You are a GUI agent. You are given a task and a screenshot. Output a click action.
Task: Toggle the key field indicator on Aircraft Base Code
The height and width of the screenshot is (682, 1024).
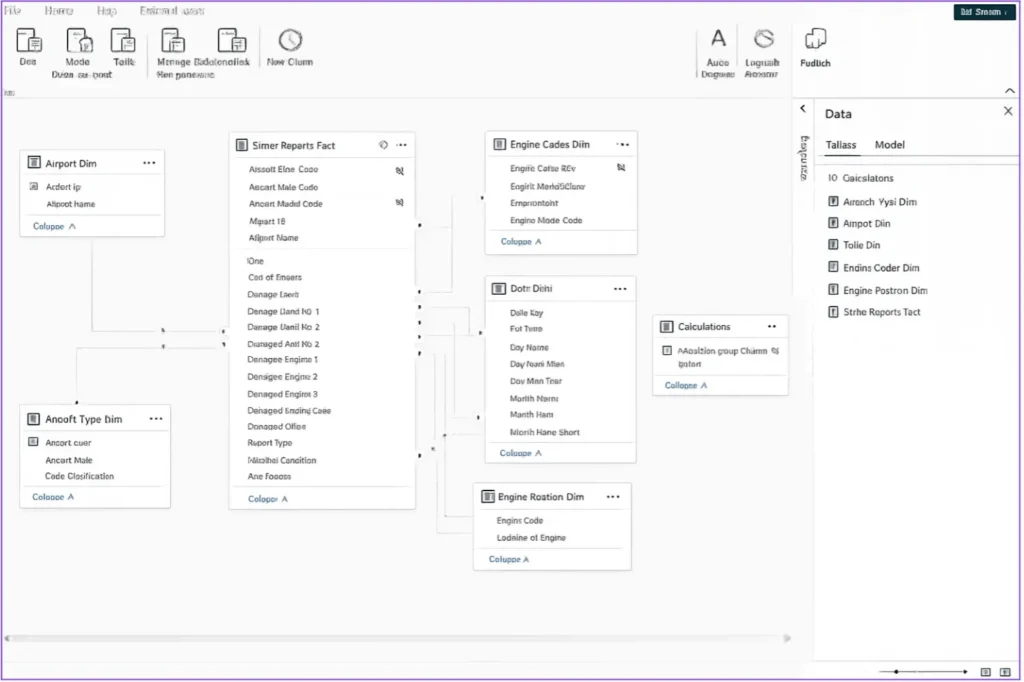click(x=401, y=170)
